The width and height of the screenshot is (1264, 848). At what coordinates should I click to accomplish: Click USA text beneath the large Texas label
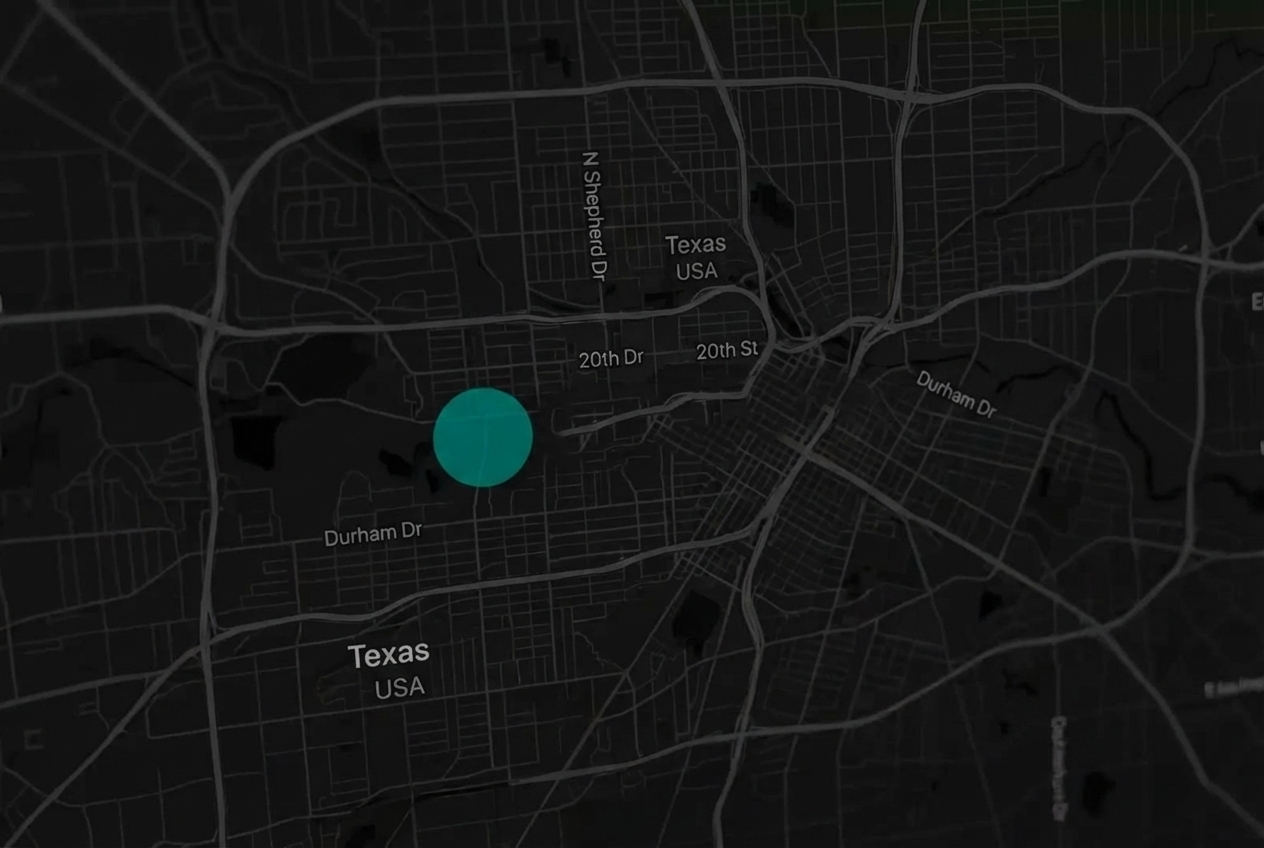tap(399, 687)
